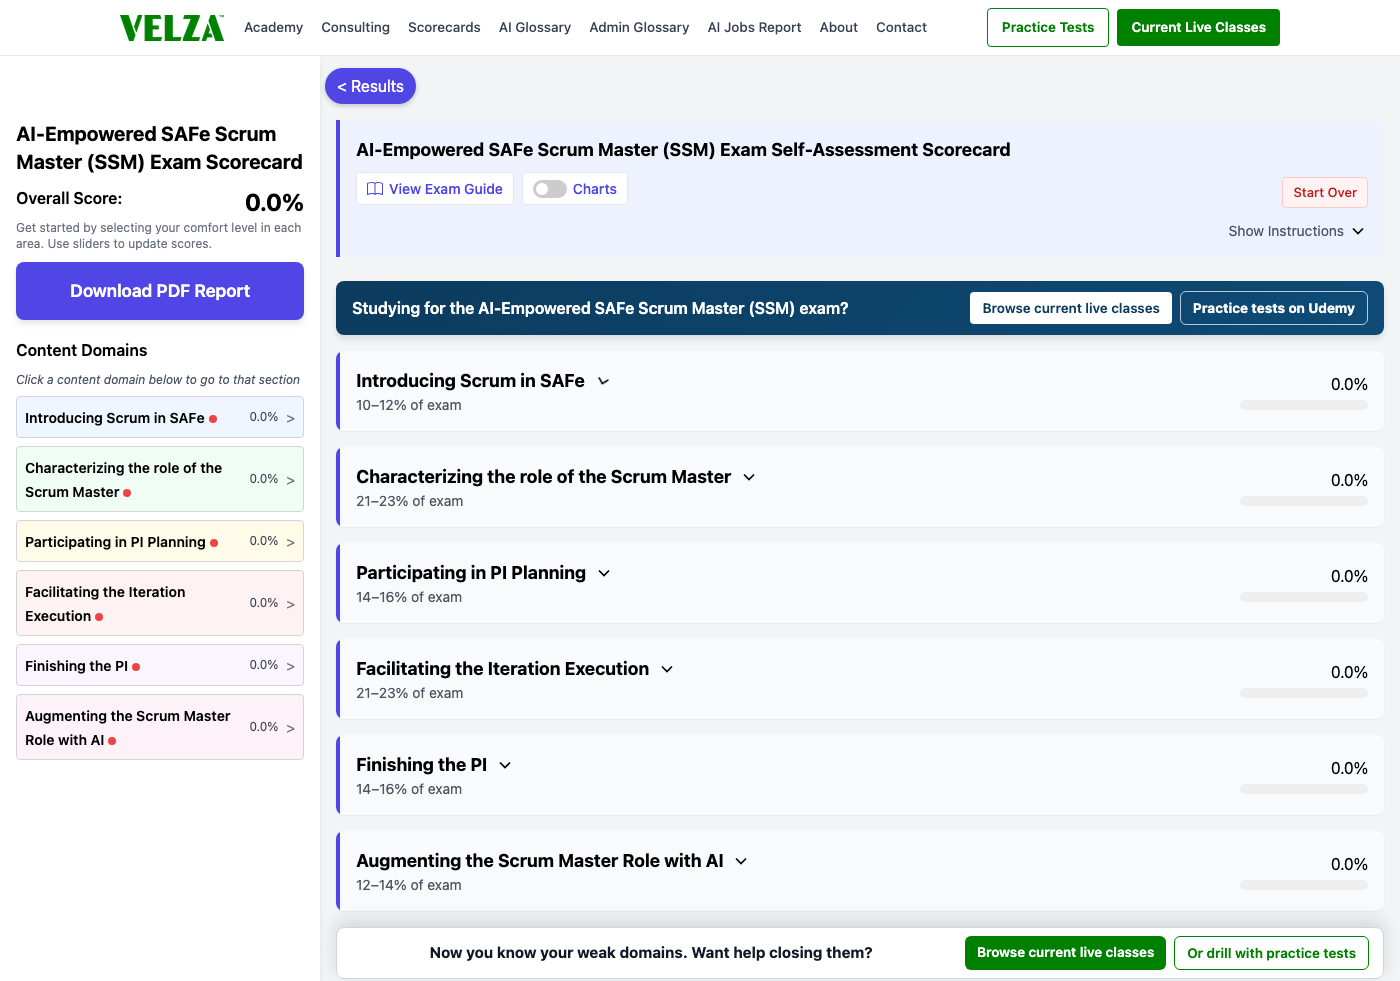Jump to Participating in PI Planning sidebar domain
The height and width of the screenshot is (981, 1400).
160,541
